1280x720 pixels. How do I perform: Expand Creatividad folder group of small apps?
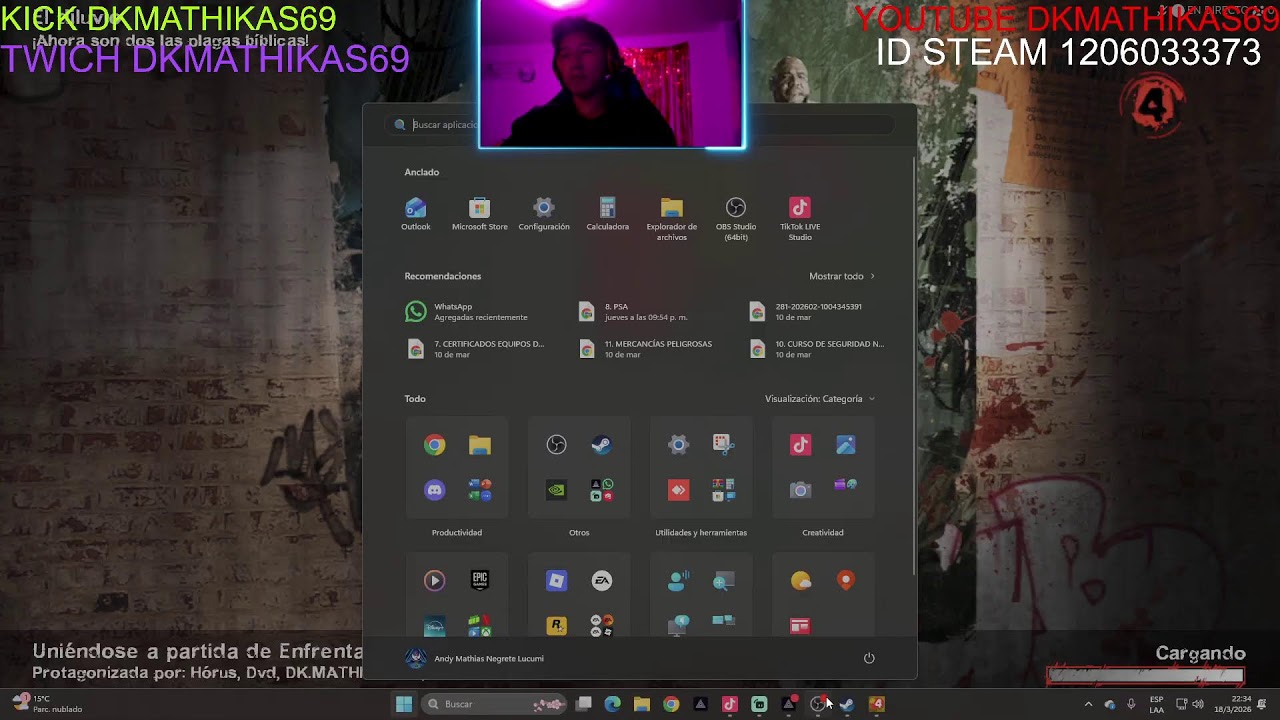(845, 485)
